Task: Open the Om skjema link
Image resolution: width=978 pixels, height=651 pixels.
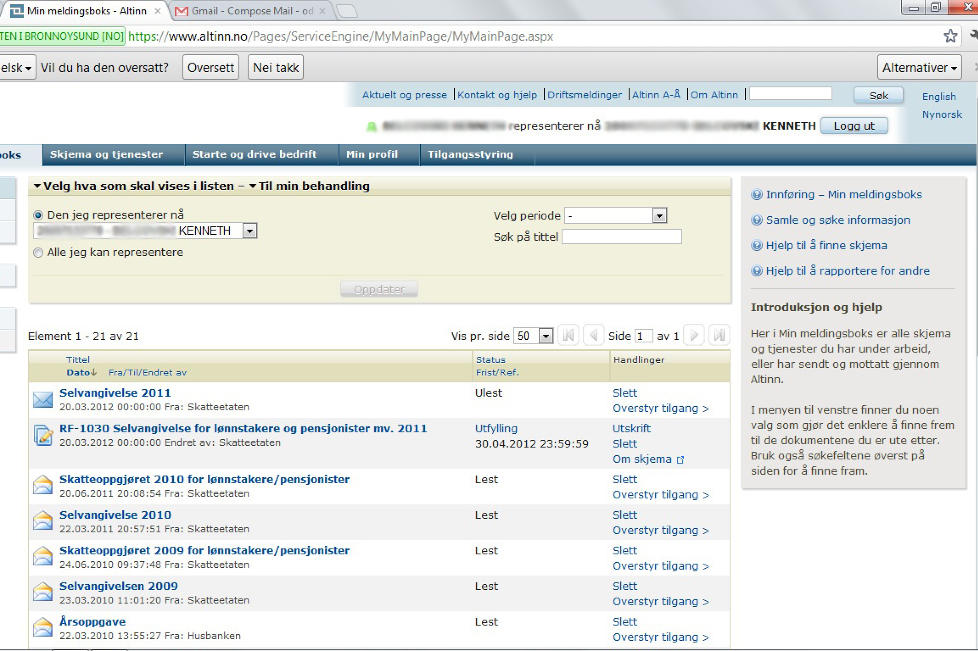Action: pyautogui.click(x=648, y=459)
